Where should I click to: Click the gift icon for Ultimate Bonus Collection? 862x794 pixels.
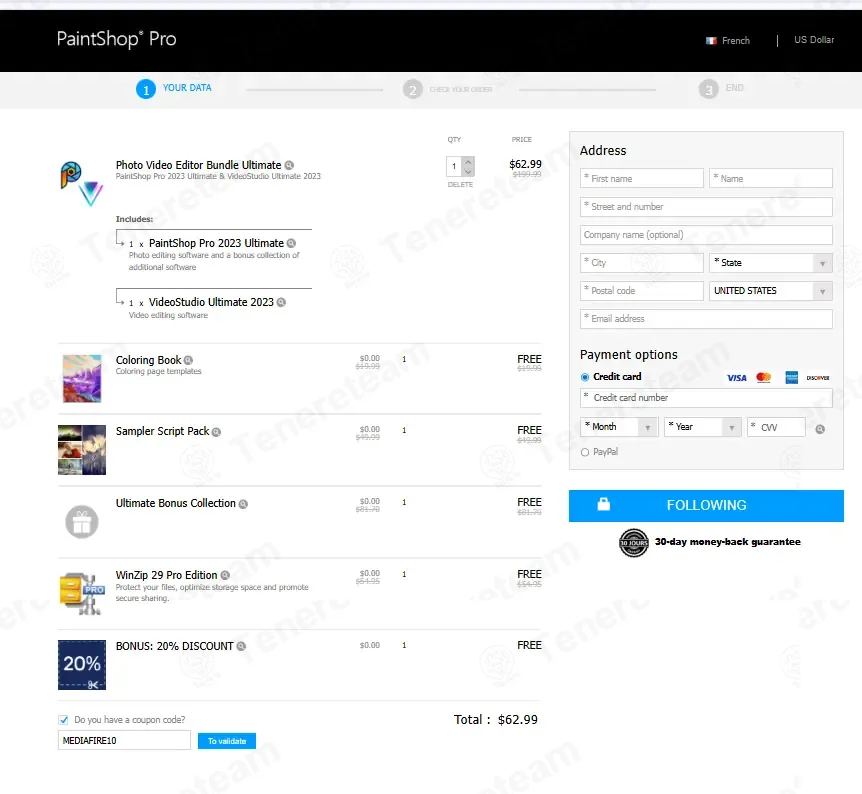point(82,522)
